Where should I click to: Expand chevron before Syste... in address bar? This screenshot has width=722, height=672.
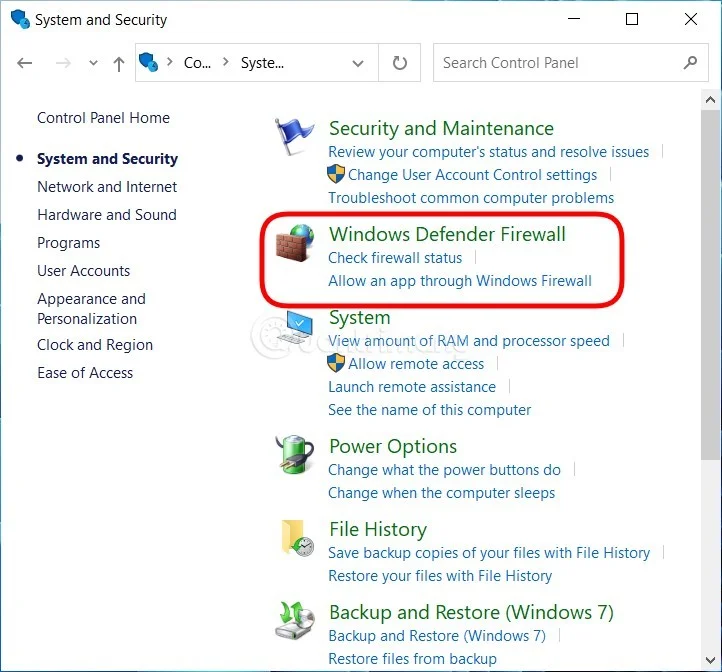click(226, 62)
